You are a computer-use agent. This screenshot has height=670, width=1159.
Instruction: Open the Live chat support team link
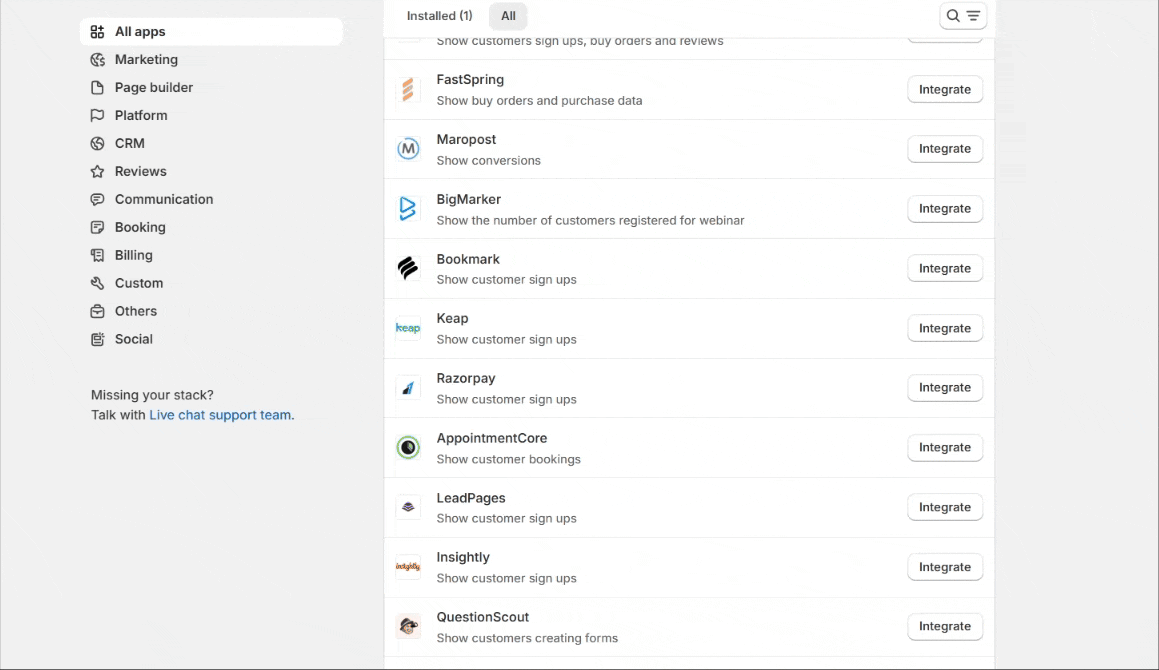pos(220,416)
